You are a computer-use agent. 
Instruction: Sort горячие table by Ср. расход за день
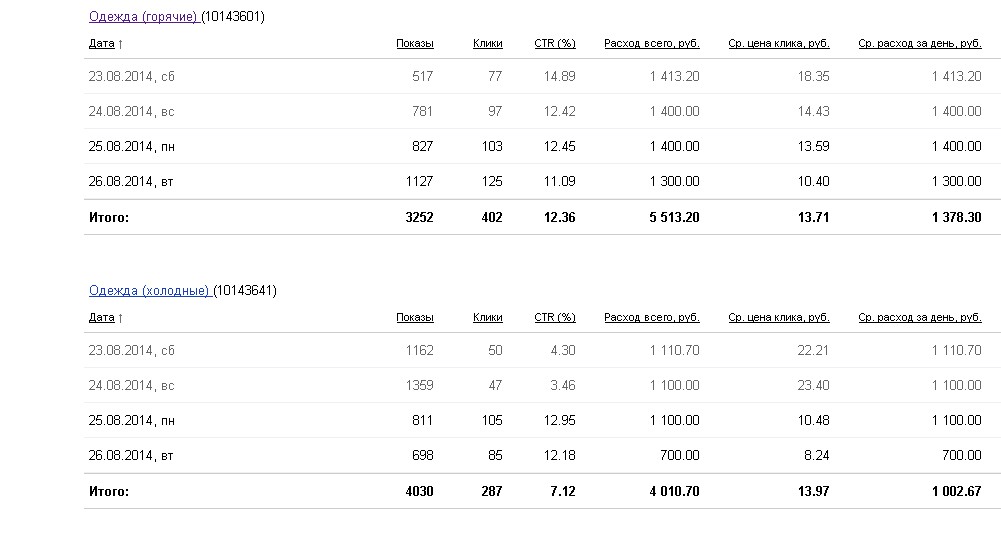[x=919, y=44]
